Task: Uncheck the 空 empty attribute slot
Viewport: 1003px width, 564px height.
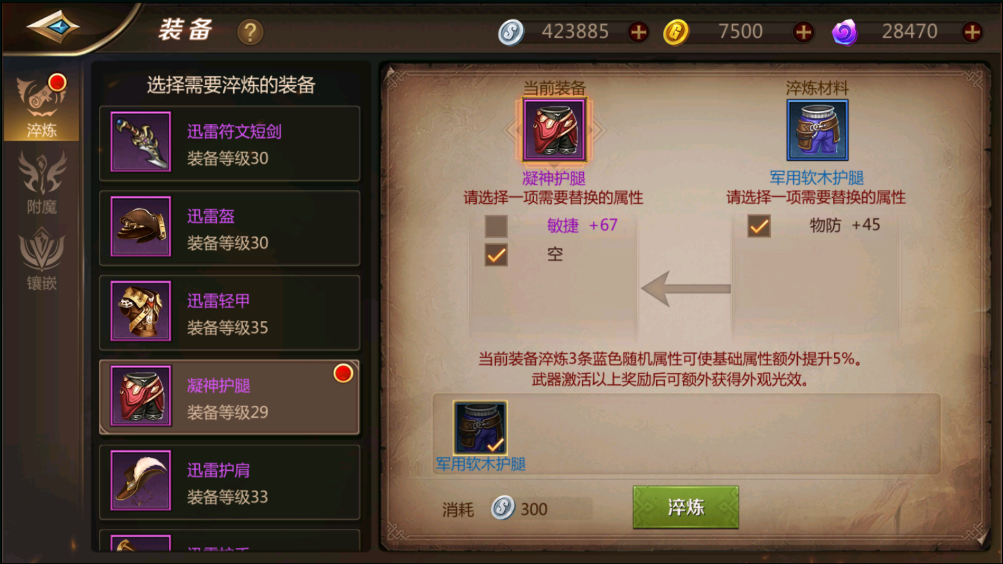Action: [496, 255]
